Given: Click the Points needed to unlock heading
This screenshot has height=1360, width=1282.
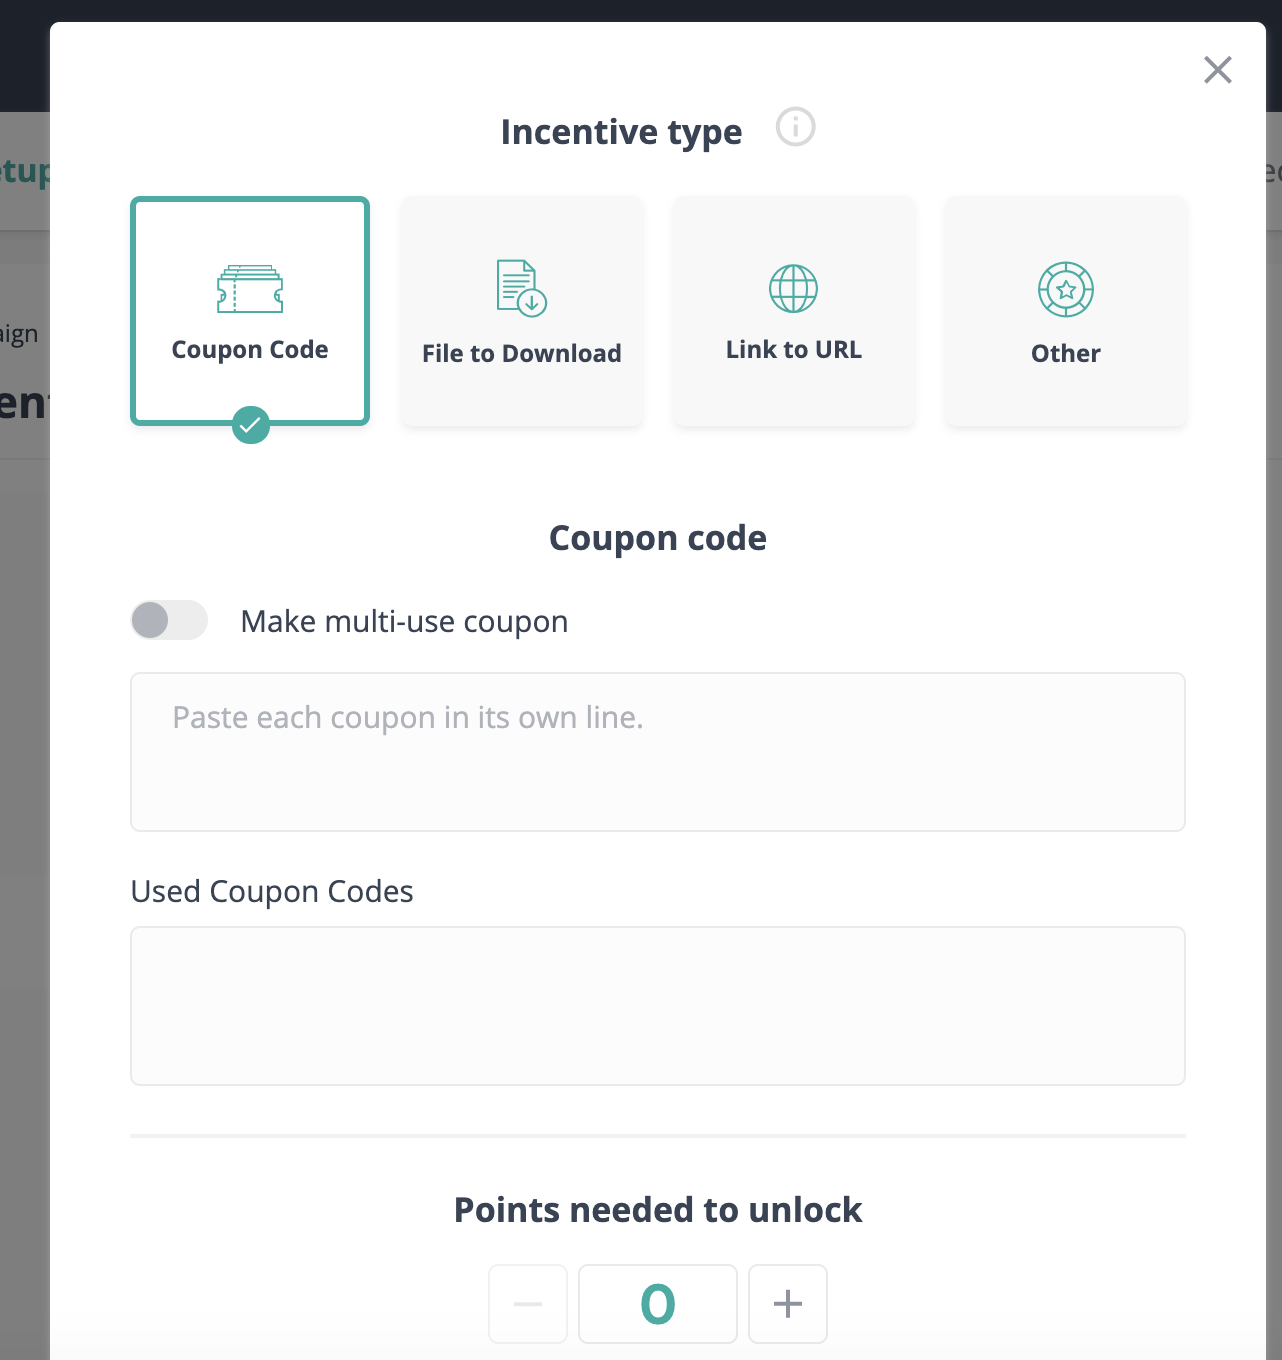Looking at the screenshot, I should (657, 1209).
